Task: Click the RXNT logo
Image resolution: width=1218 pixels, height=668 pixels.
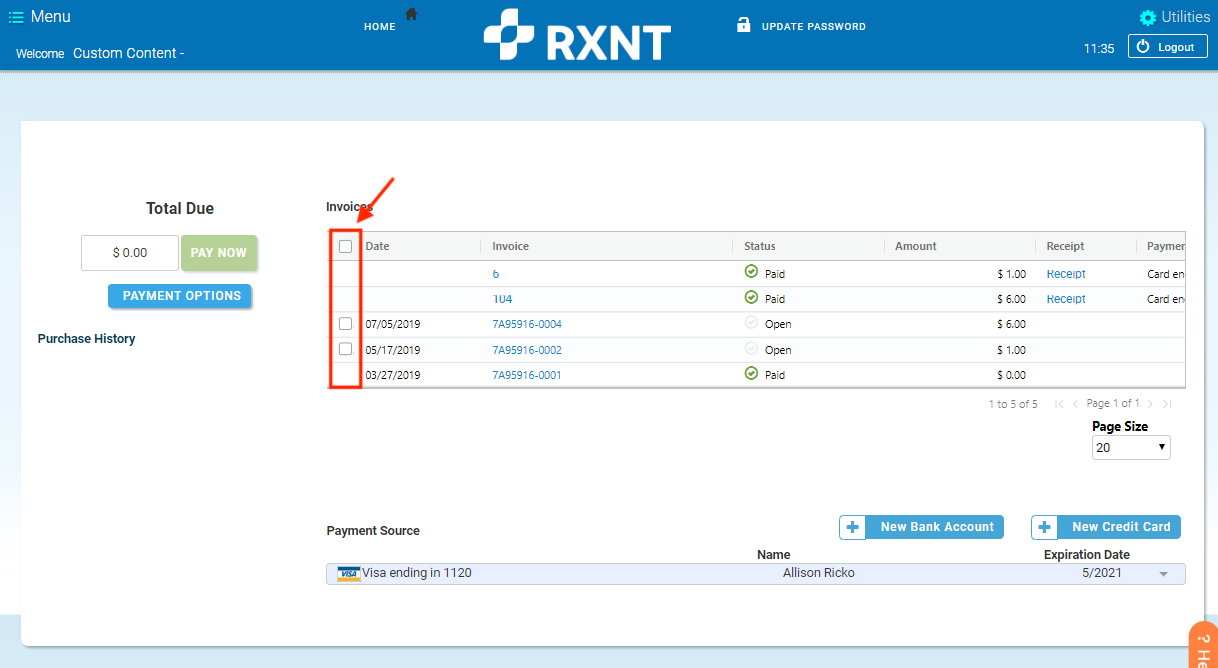Action: (577, 35)
